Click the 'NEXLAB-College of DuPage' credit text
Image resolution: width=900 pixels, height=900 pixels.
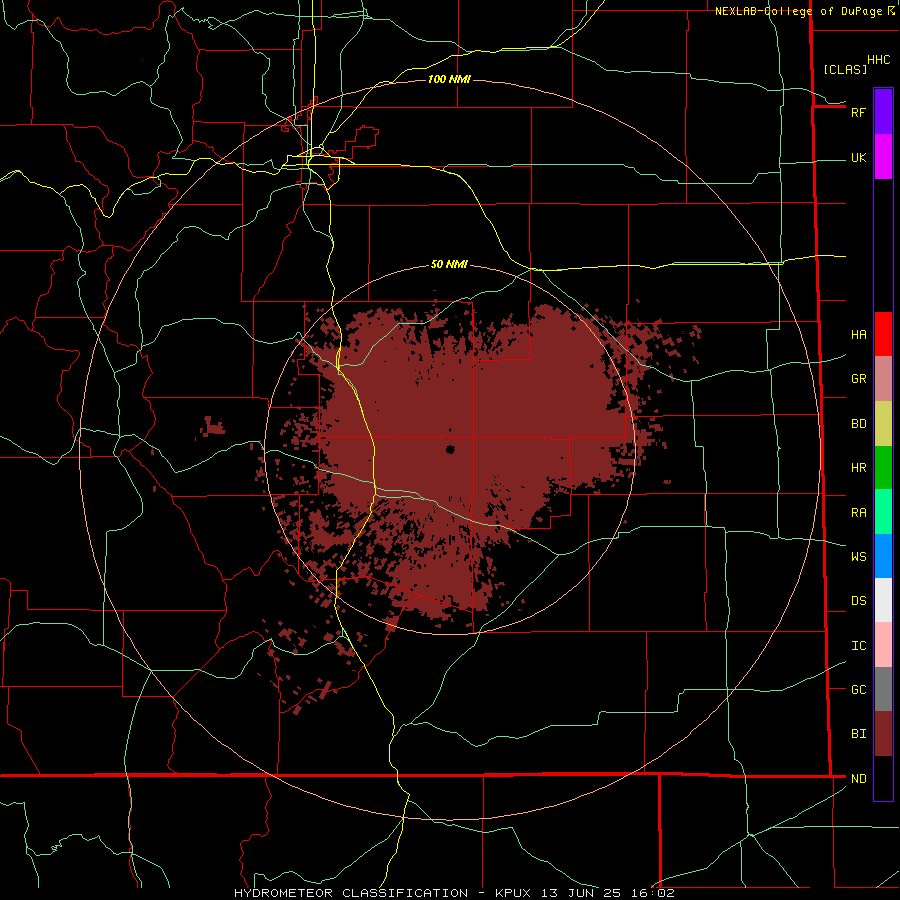[798, 11]
